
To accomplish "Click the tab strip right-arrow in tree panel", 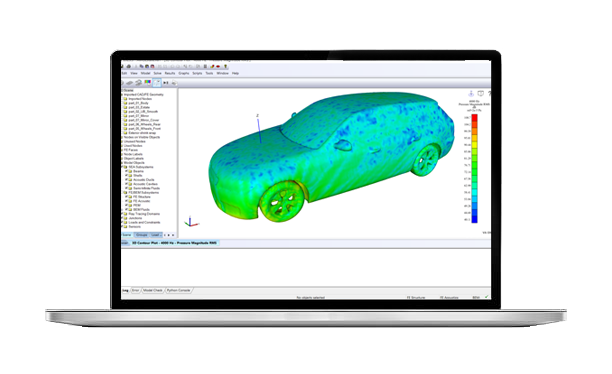I will (x=168, y=235).
